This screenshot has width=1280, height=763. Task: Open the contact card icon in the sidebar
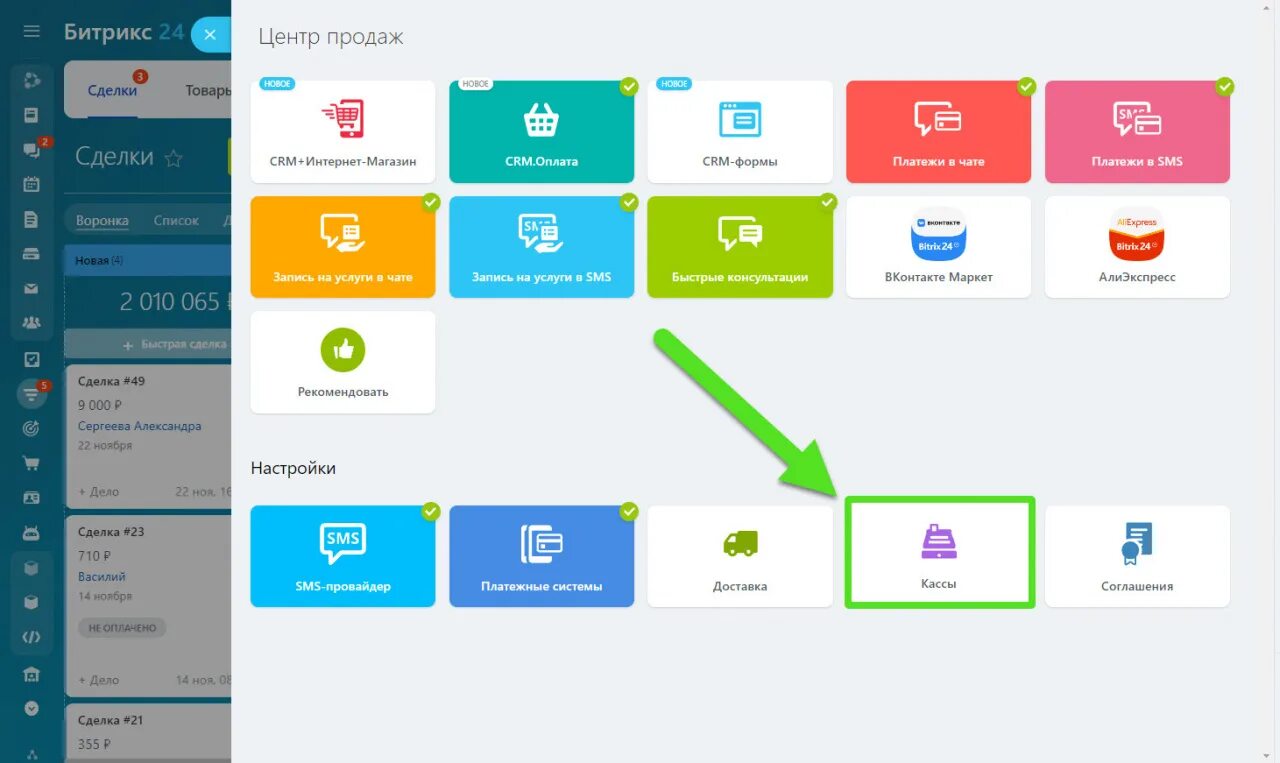(31, 498)
